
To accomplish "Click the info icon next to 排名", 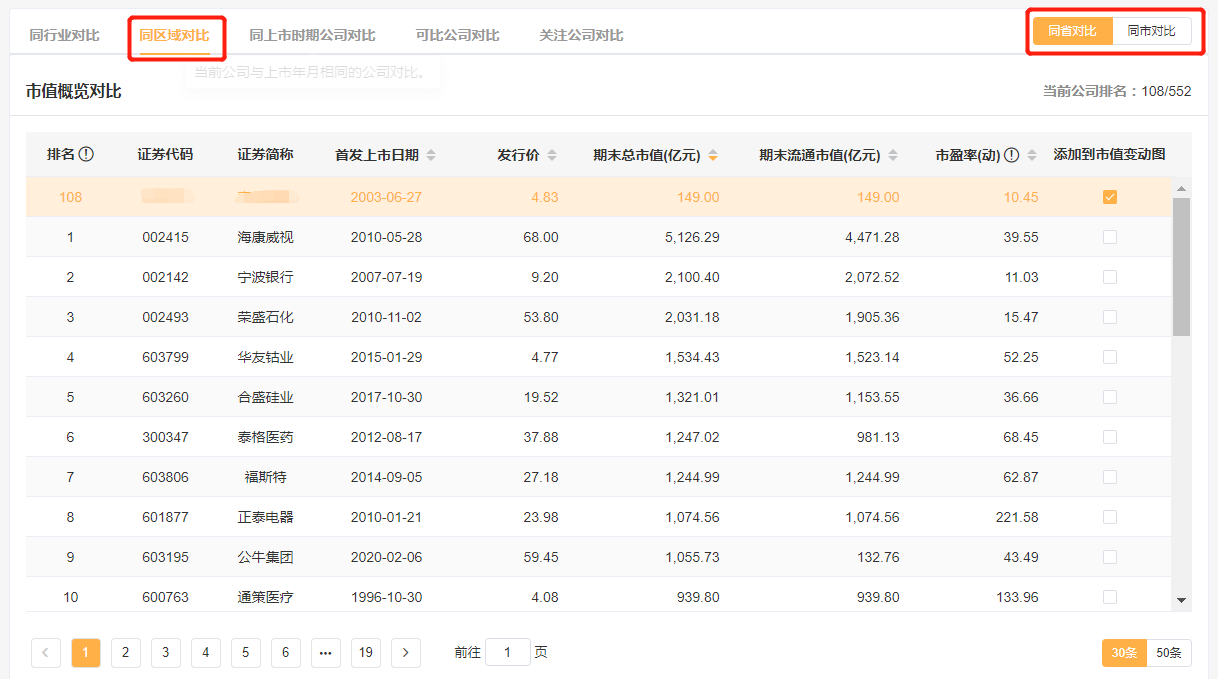I will (86, 155).
